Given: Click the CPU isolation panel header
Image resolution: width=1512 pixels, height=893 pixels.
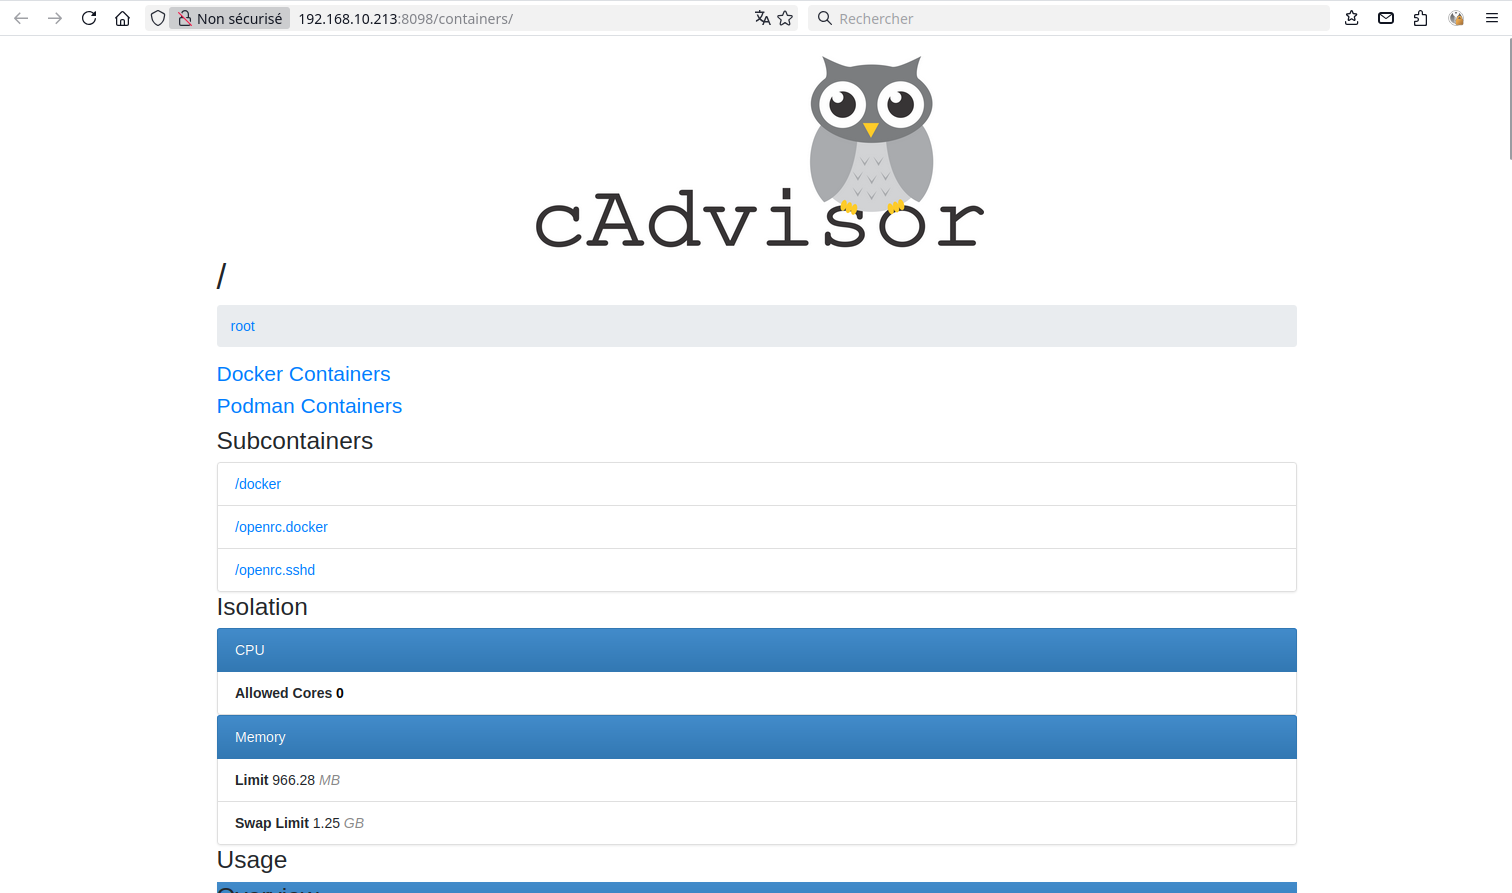Looking at the screenshot, I should click(x=756, y=650).
